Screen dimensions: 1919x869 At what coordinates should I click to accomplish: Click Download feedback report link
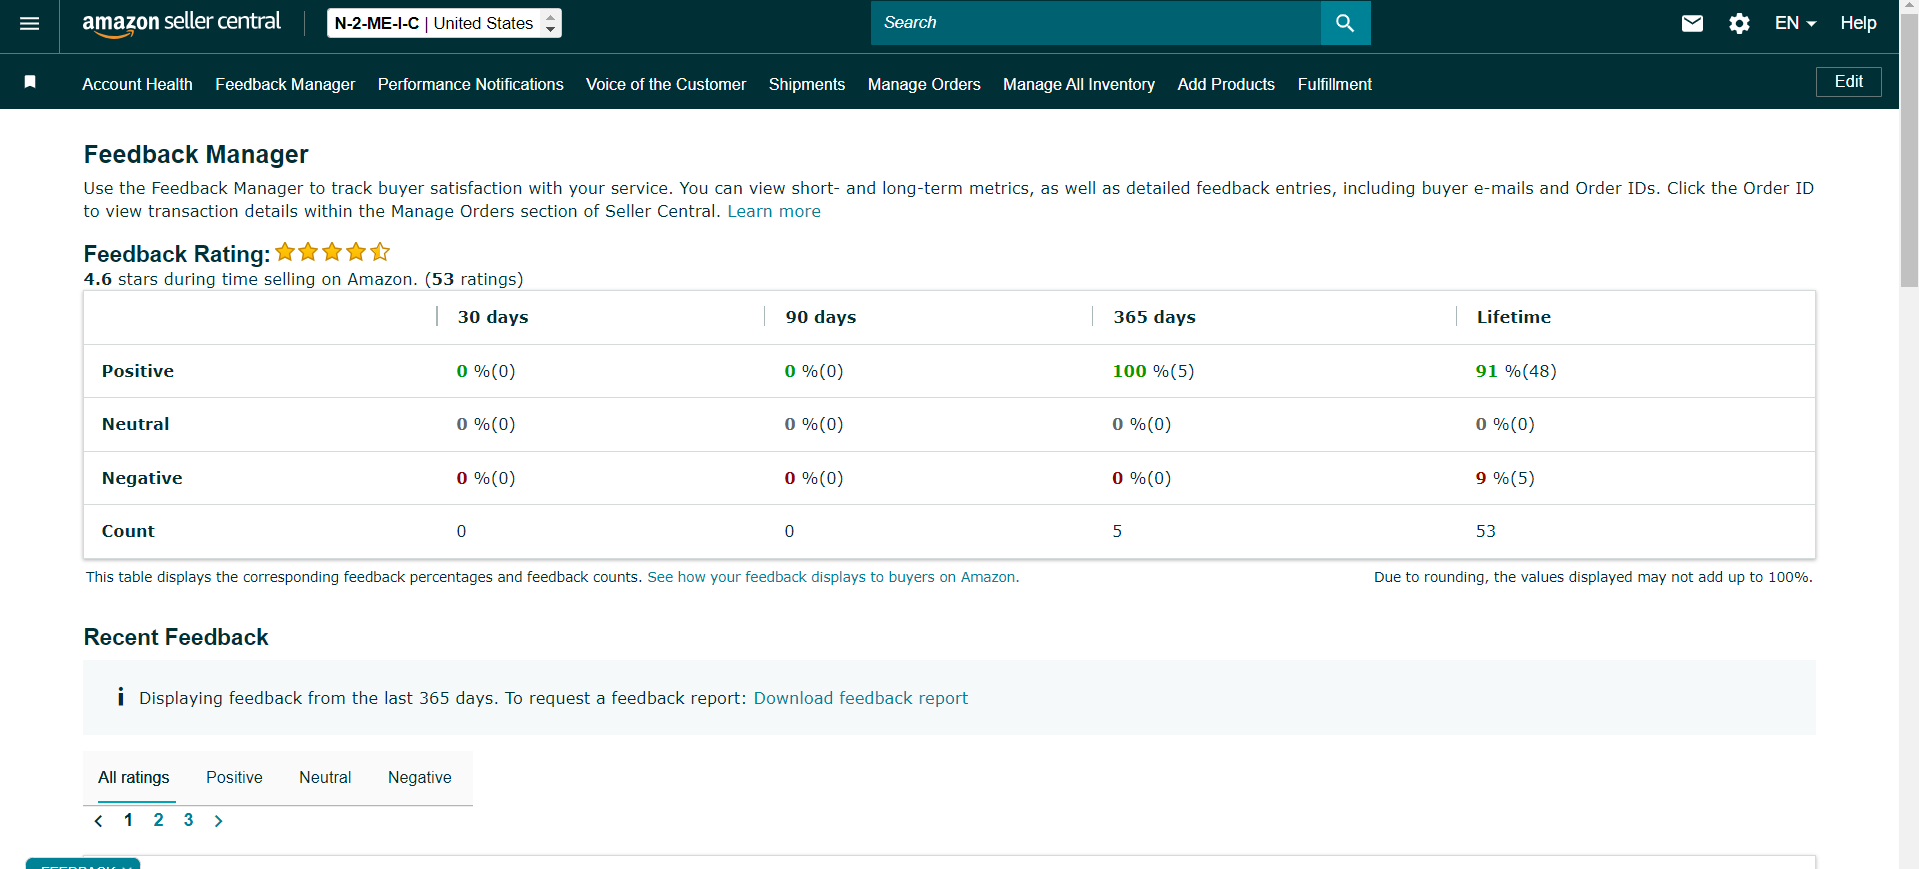click(x=861, y=698)
